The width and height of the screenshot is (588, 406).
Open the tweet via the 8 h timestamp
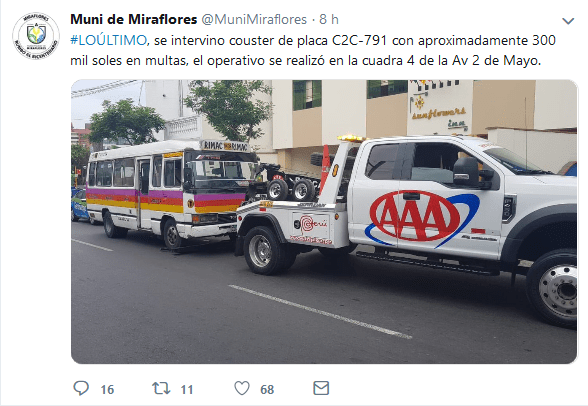[x=329, y=19]
